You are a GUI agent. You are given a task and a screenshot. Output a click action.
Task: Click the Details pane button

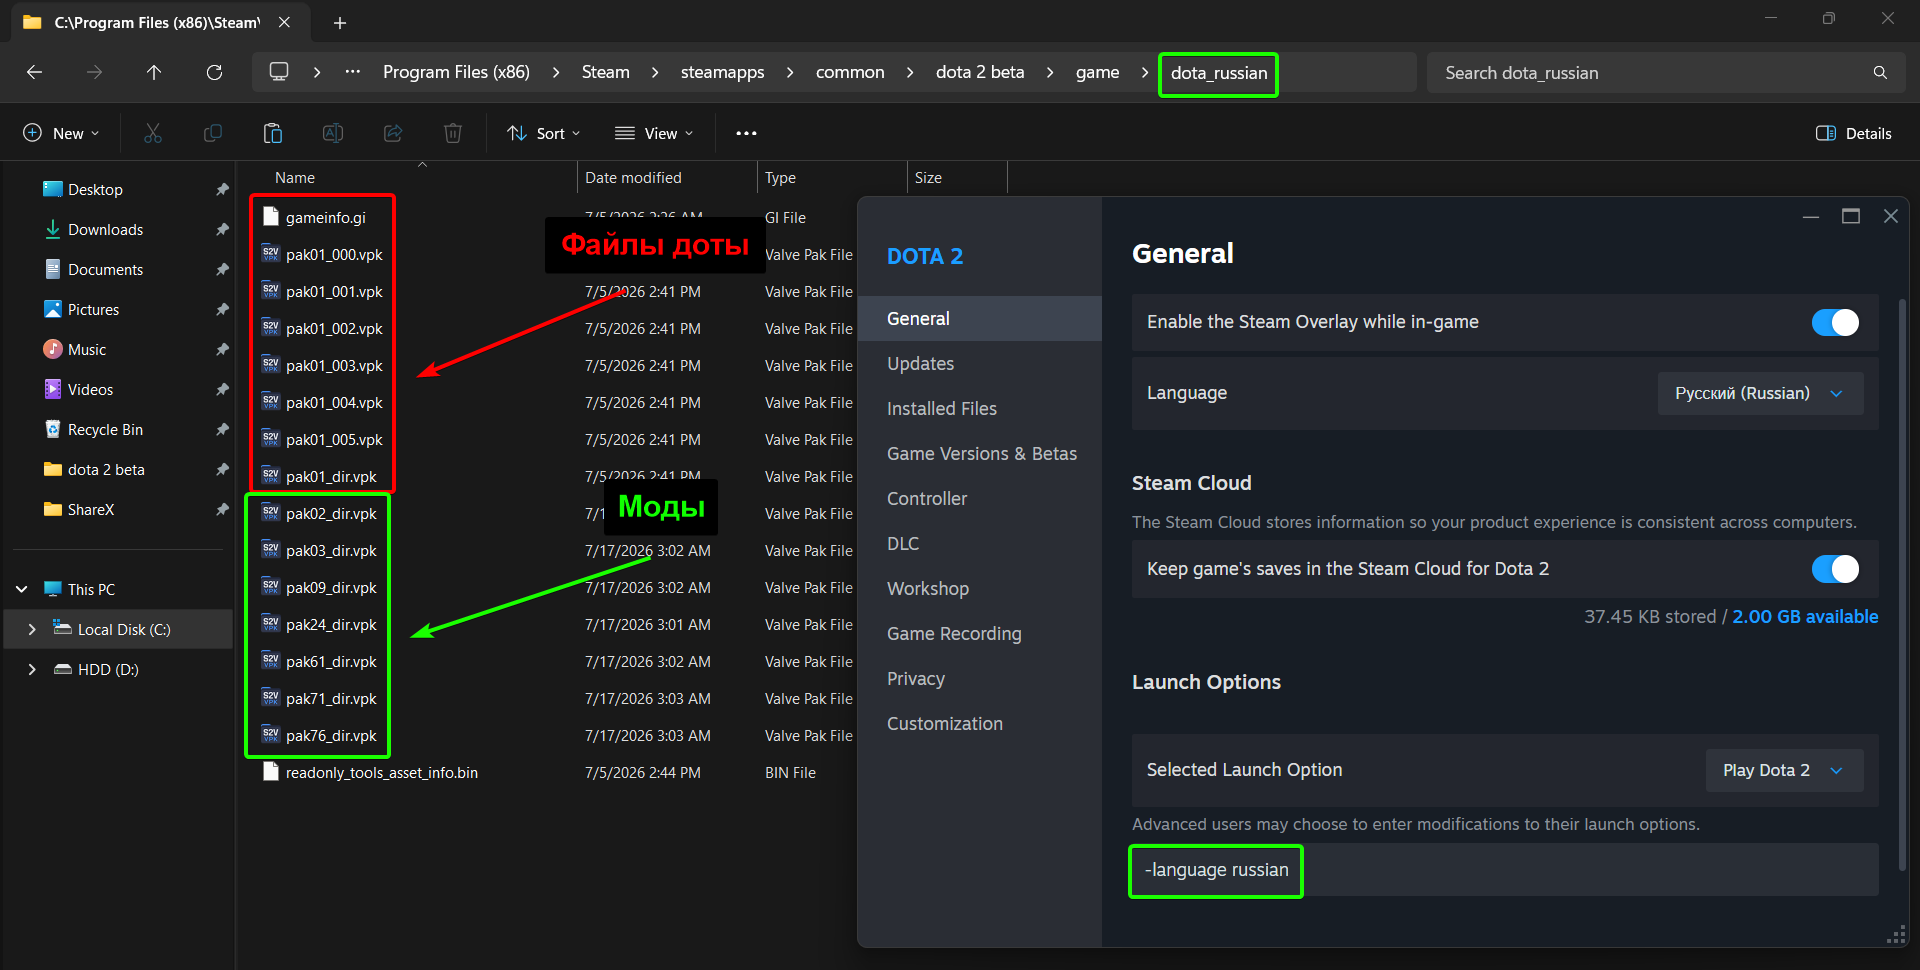1854,133
